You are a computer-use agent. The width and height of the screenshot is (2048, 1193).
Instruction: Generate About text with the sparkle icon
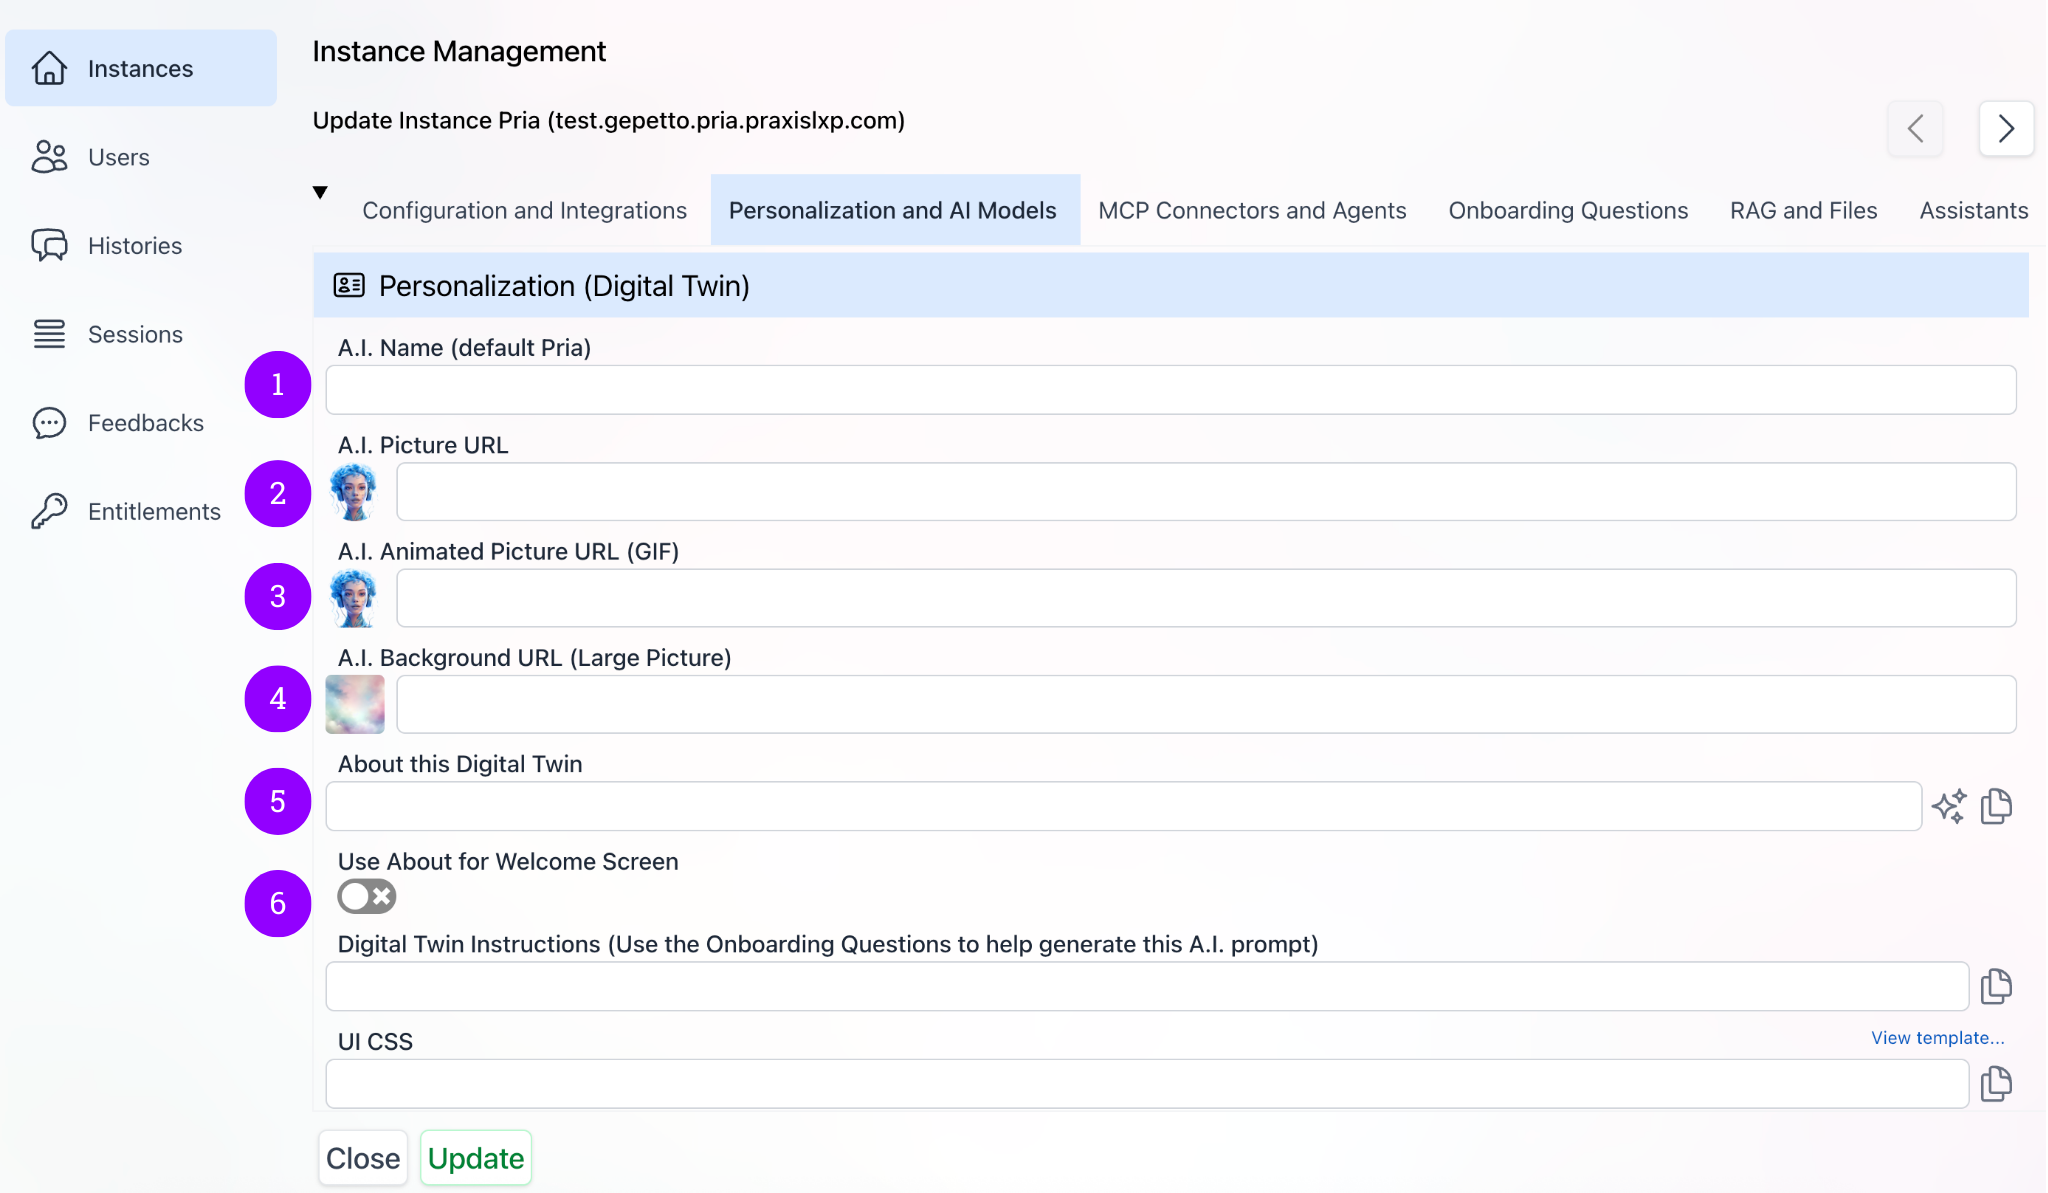(x=1949, y=805)
